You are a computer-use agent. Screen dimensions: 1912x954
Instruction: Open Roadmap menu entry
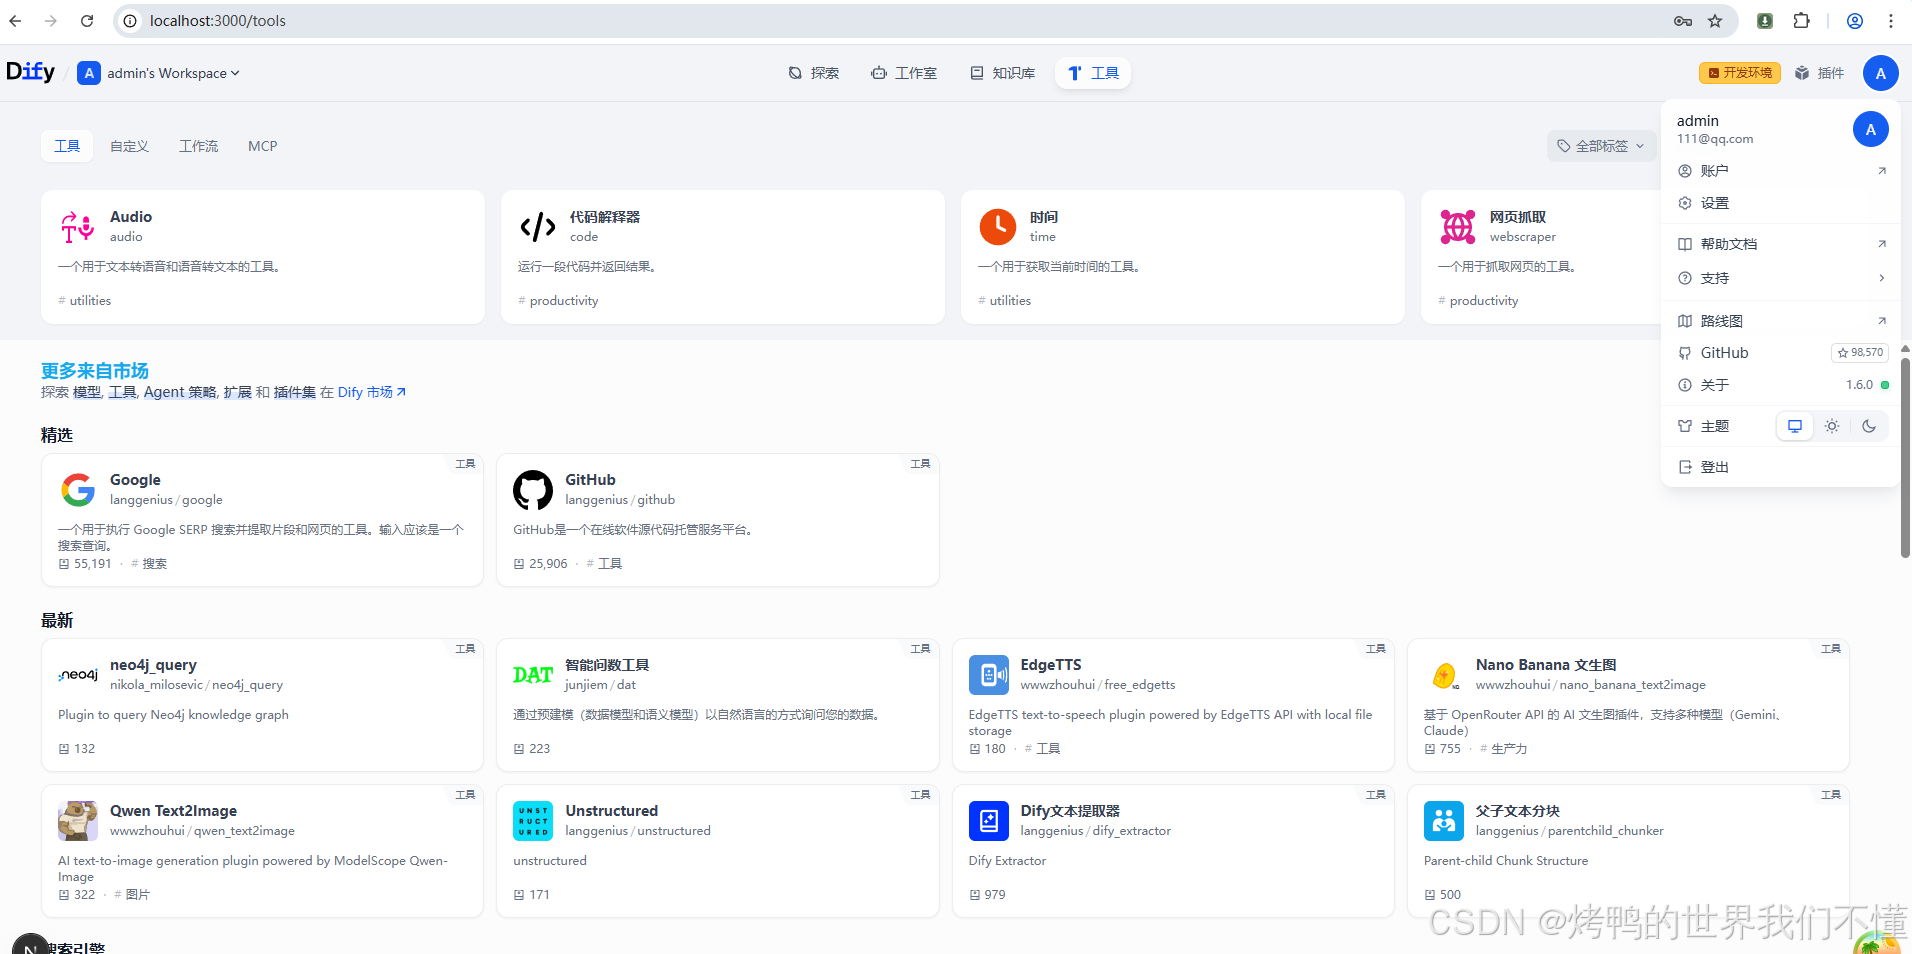point(1781,321)
